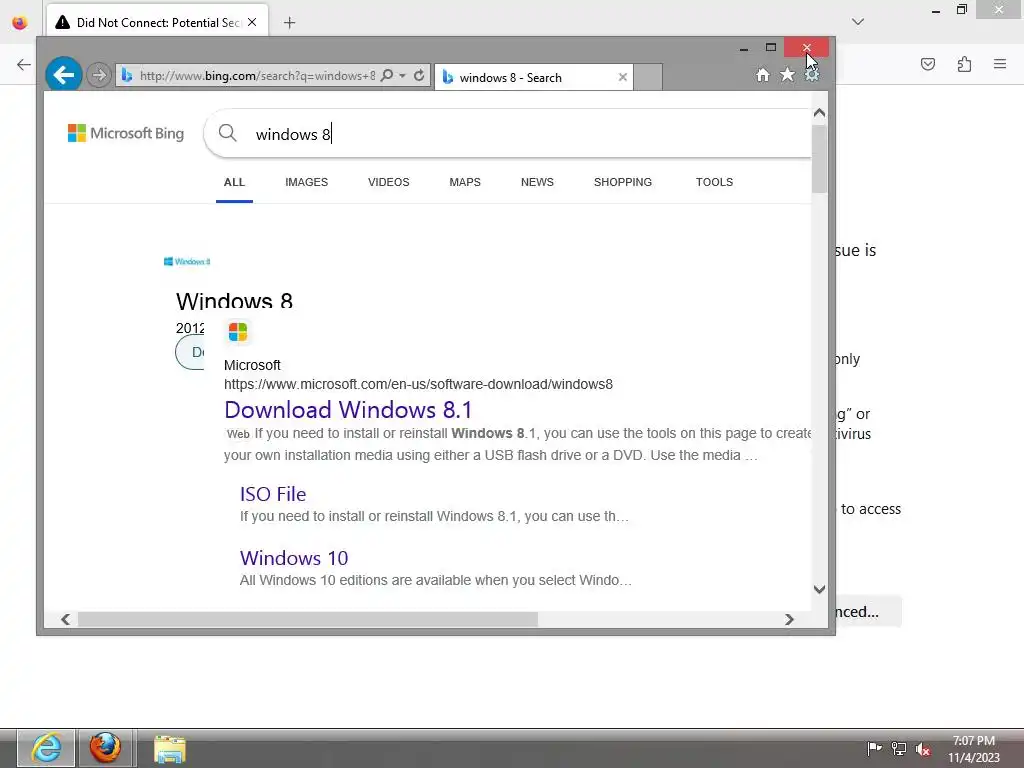Click the IE address bar URL

[257, 76]
